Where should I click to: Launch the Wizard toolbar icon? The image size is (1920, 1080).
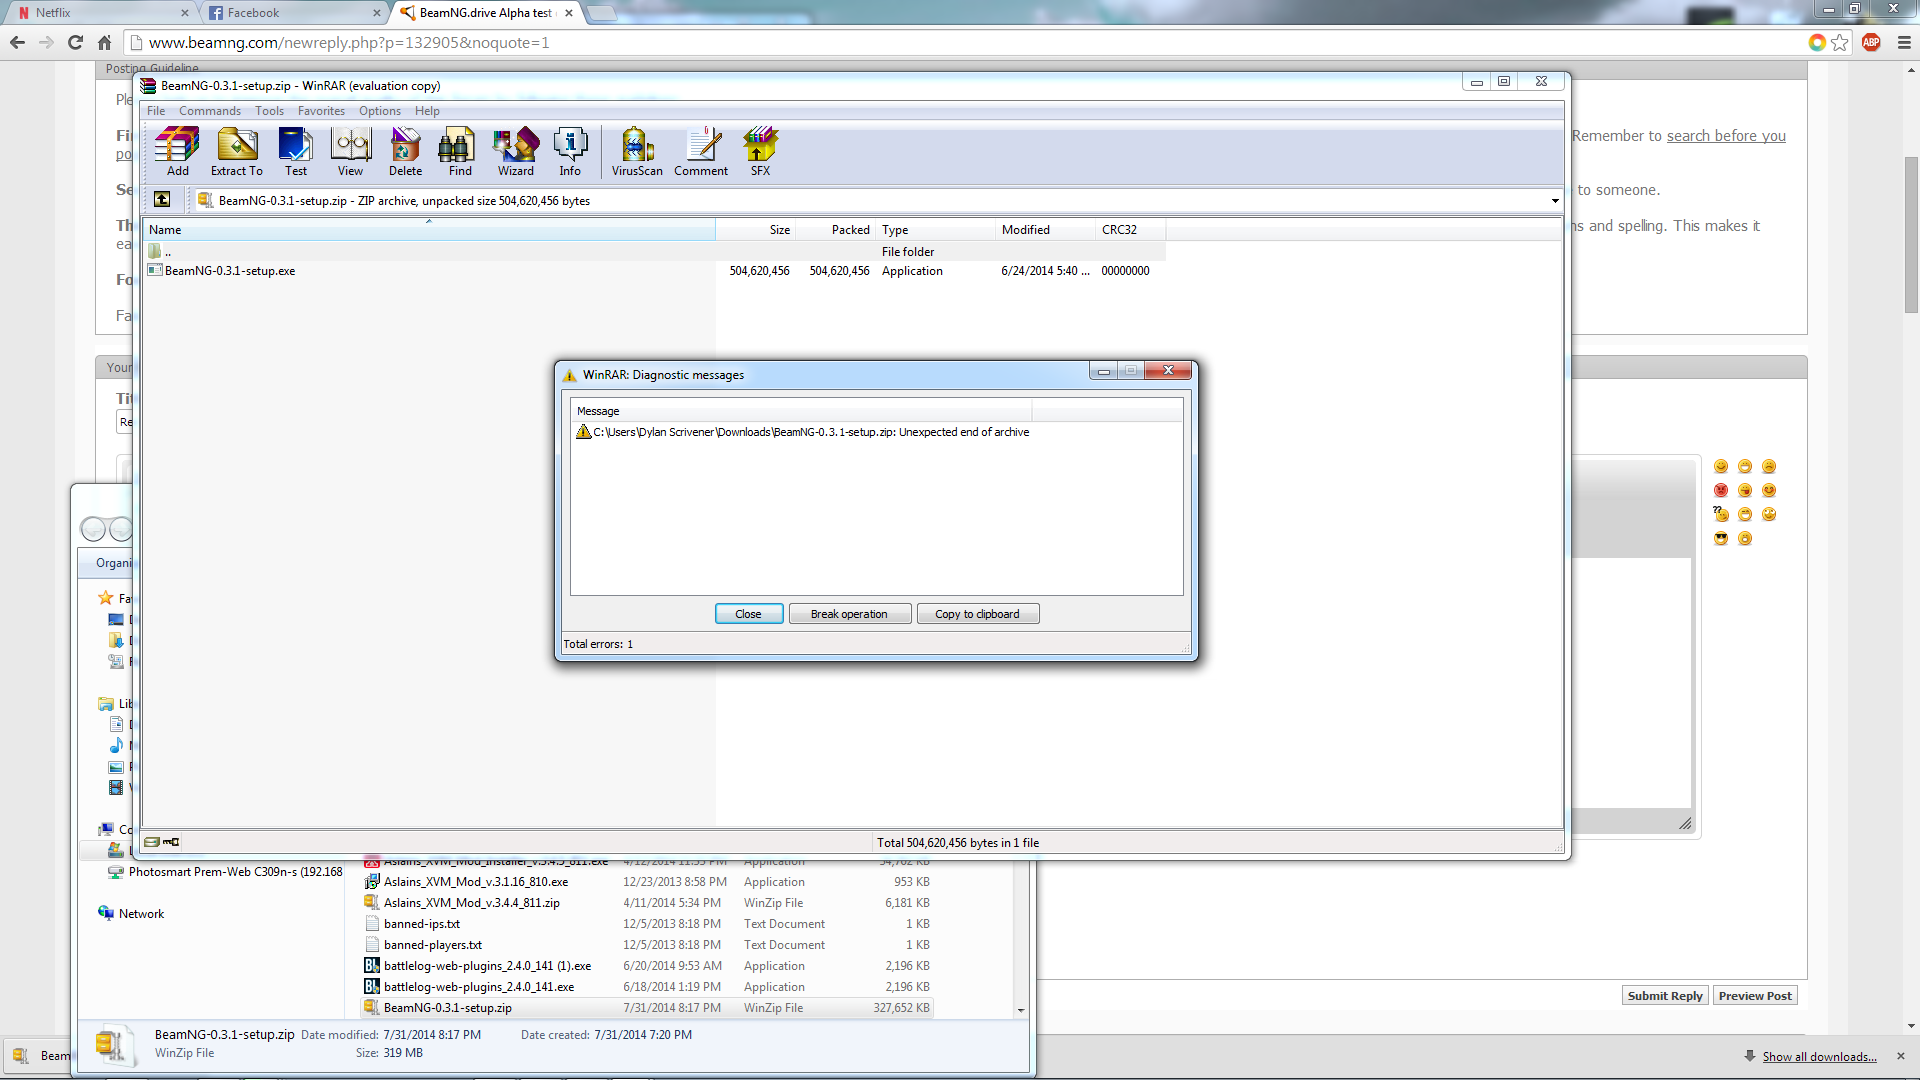pos(516,152)
